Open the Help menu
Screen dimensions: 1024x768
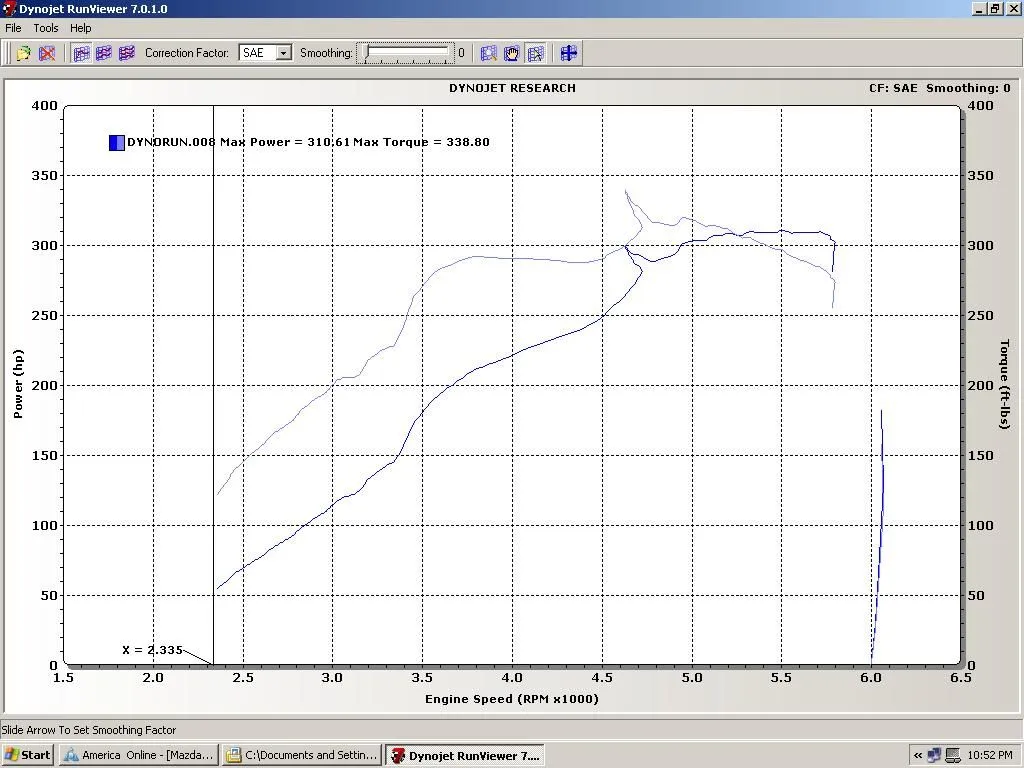pyautogui.click(x=80, y=28)
